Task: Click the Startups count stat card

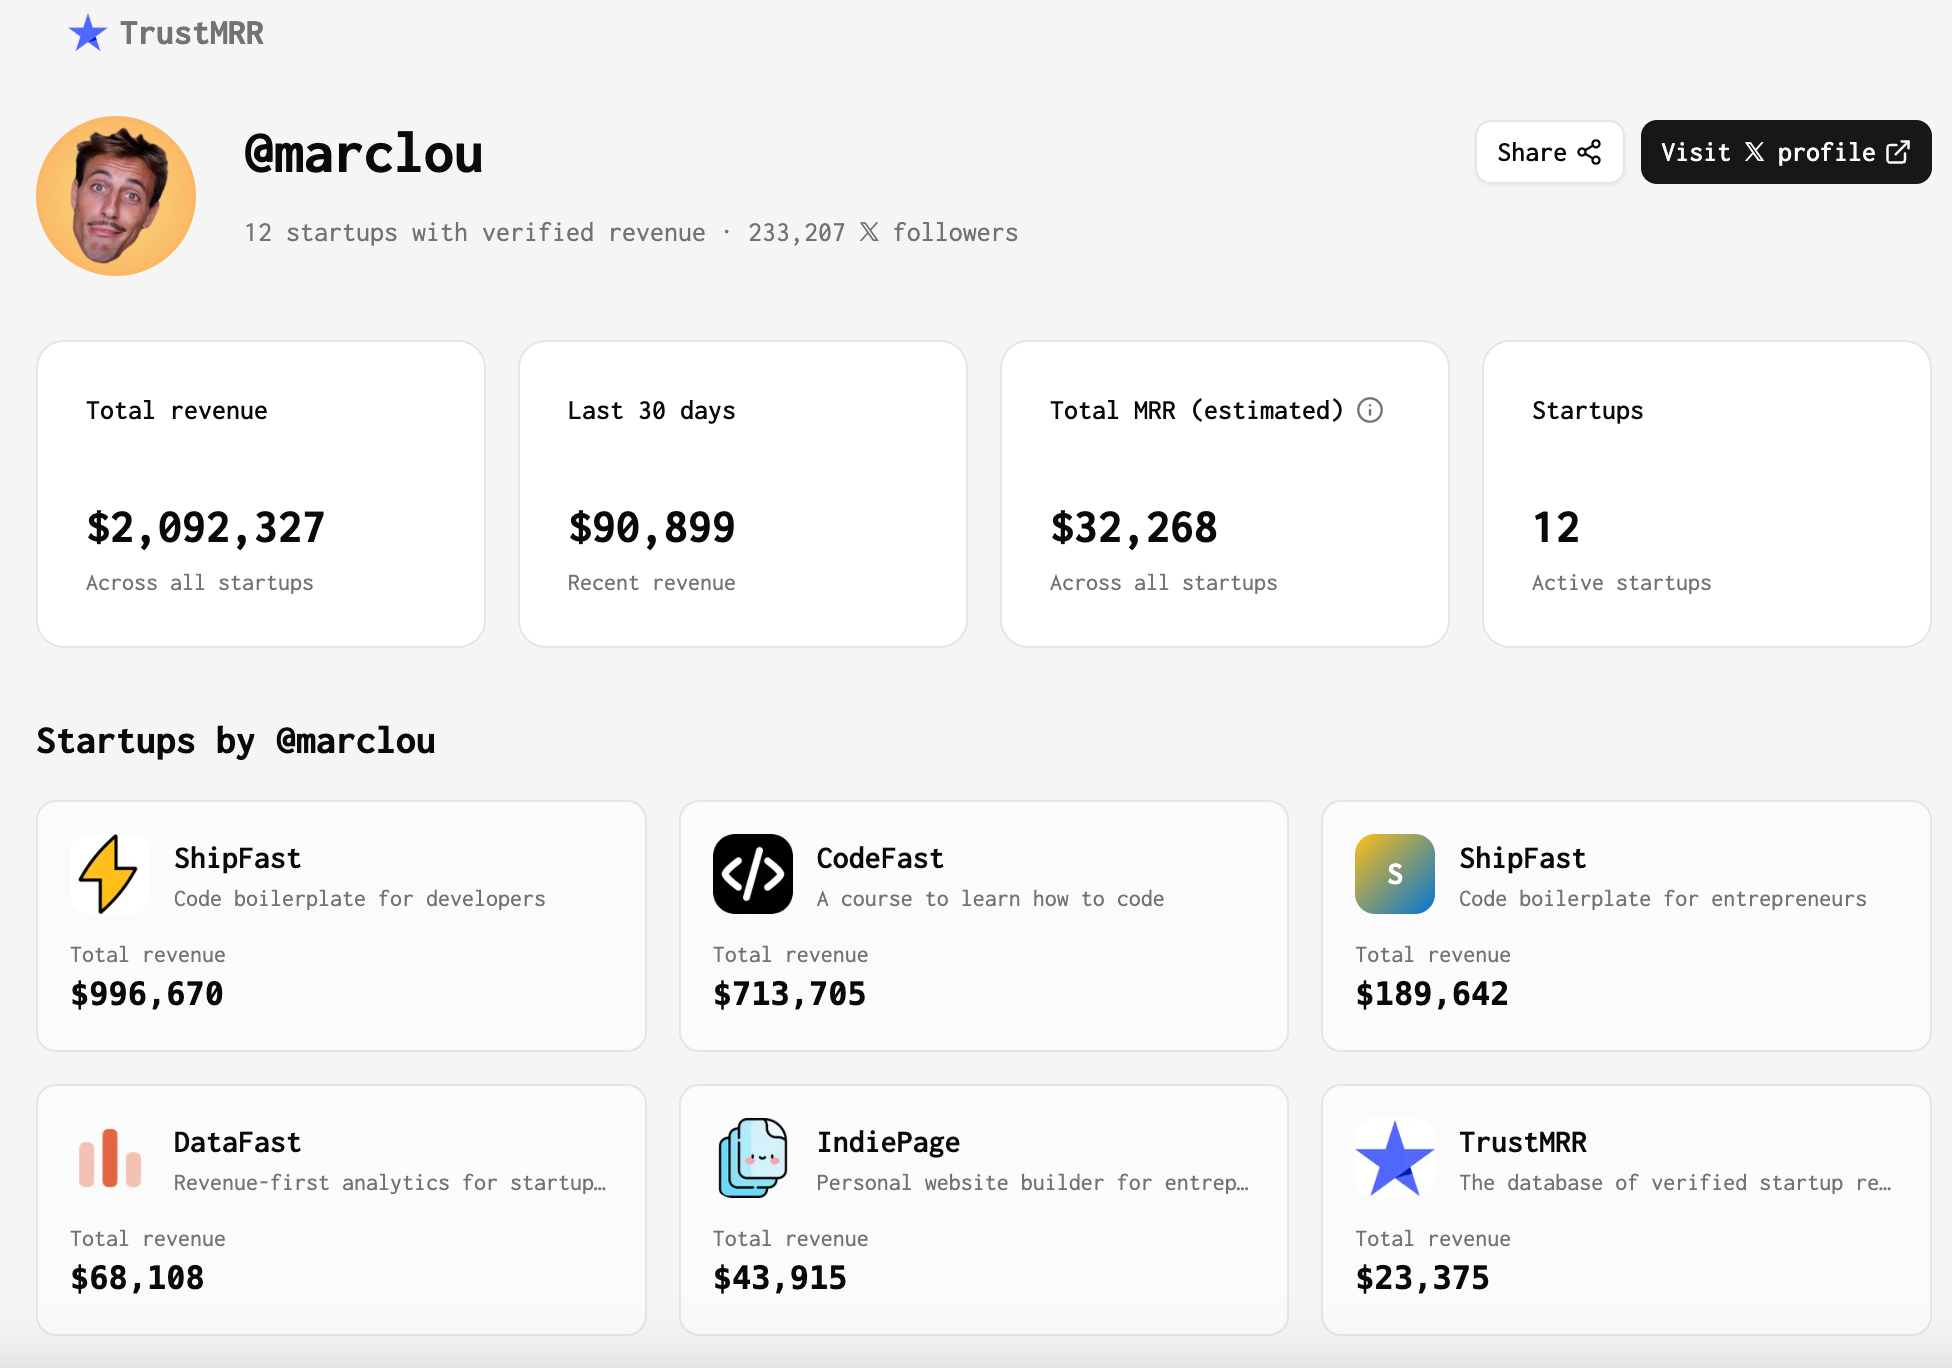Action: 1706,494
